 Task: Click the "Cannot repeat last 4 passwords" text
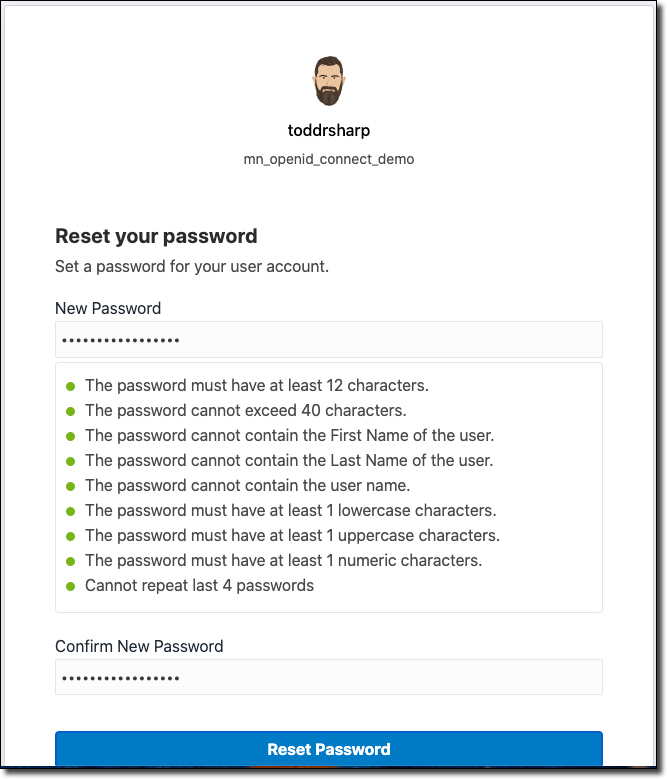[199, 586]
